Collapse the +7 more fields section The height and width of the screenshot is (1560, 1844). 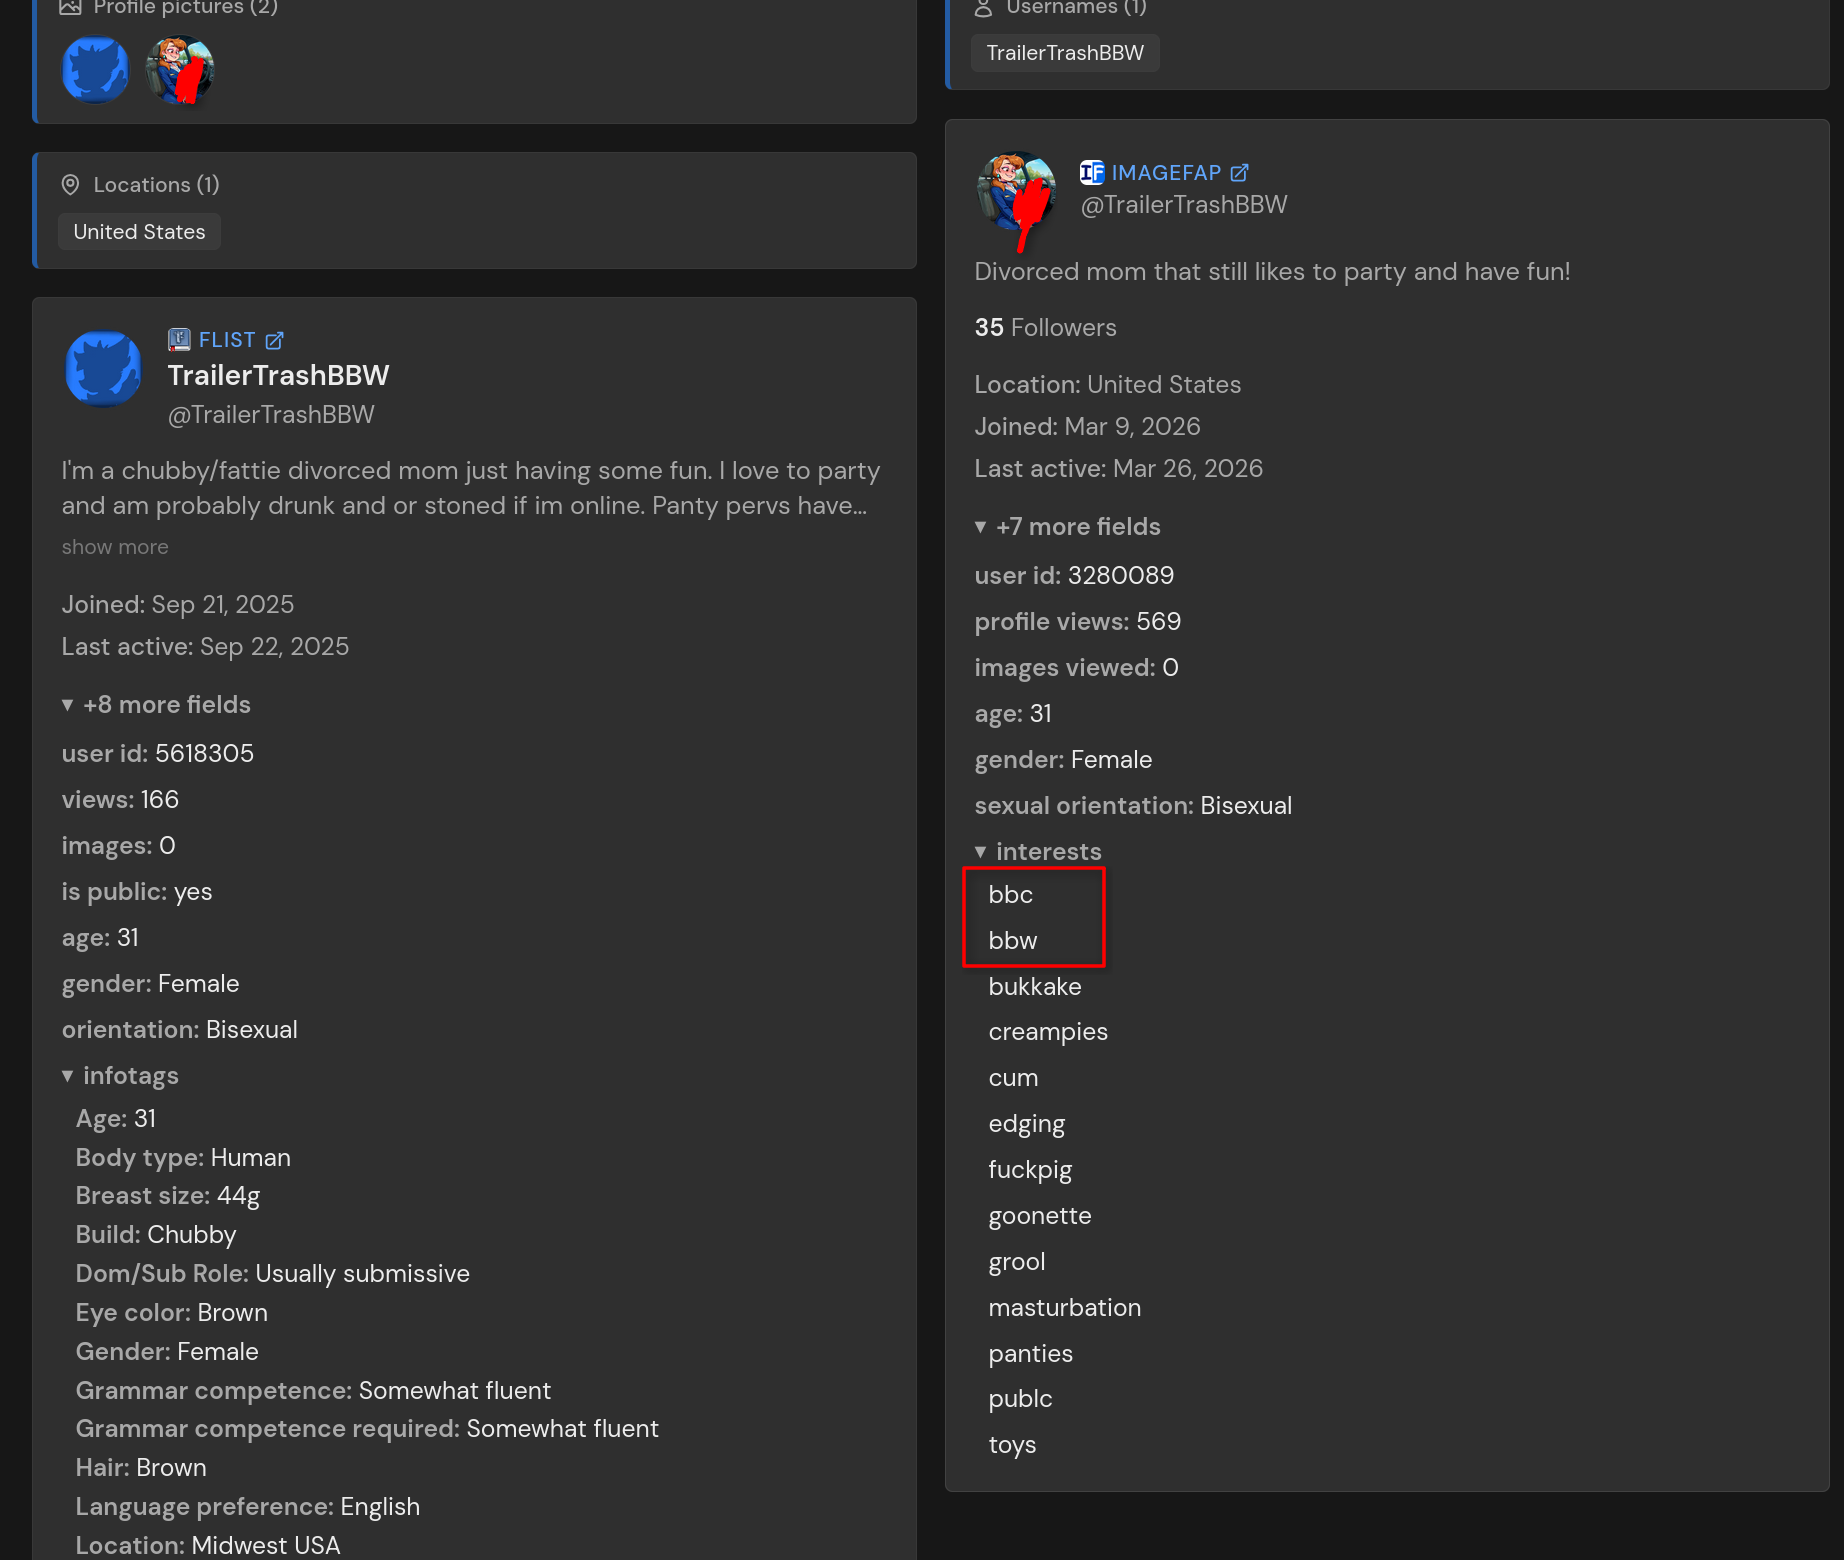[x=1069, y=527]
